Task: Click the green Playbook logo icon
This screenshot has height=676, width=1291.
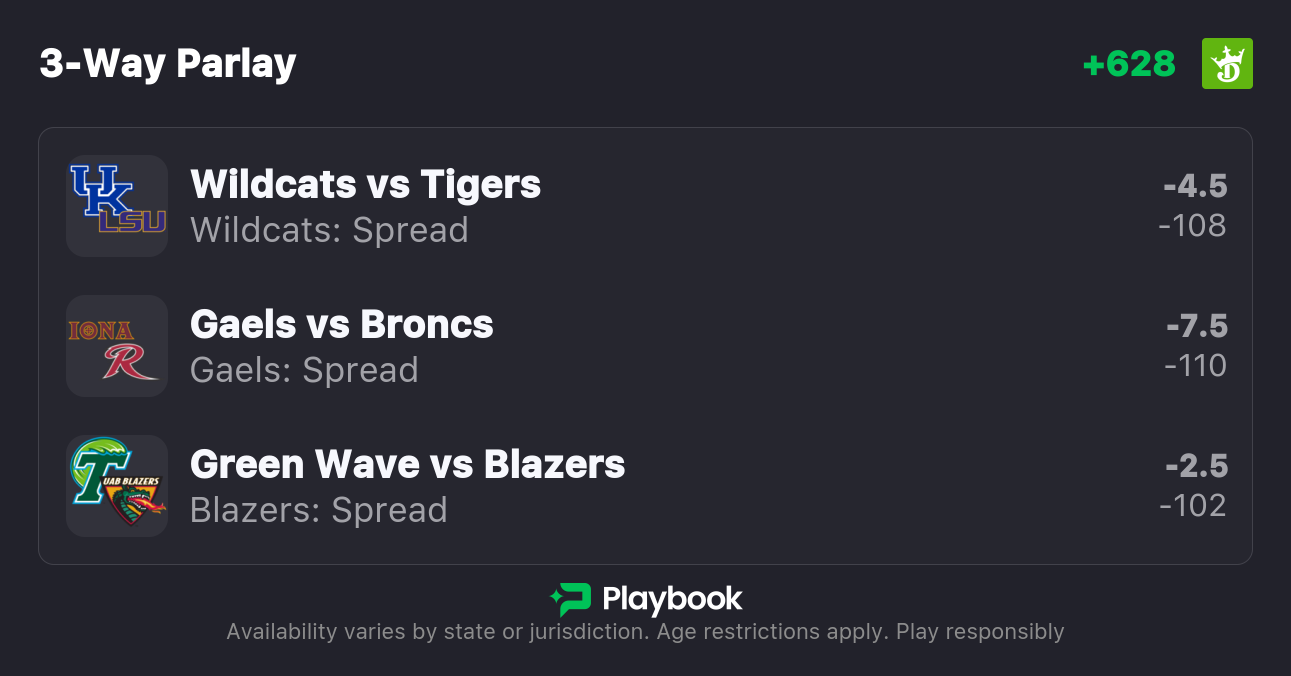Action: [570, 599]
